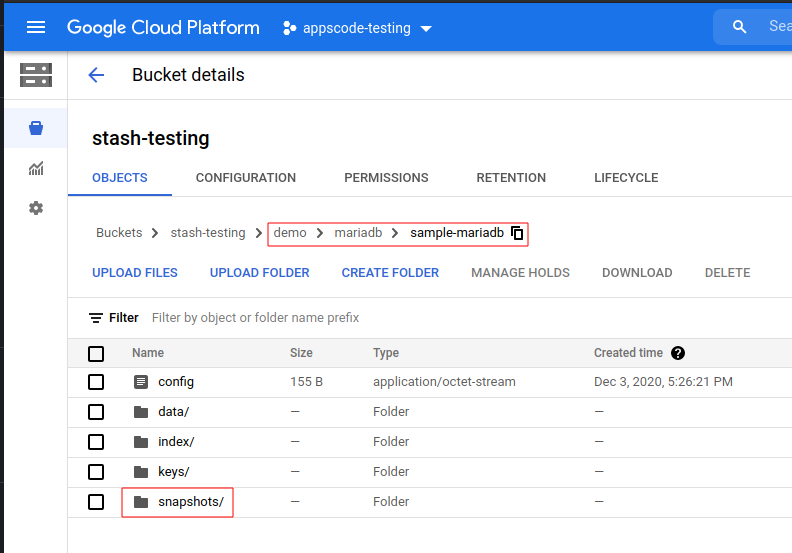792x553 pixels.
Task: Click the Upload Files button
Action: click(135, 273)
